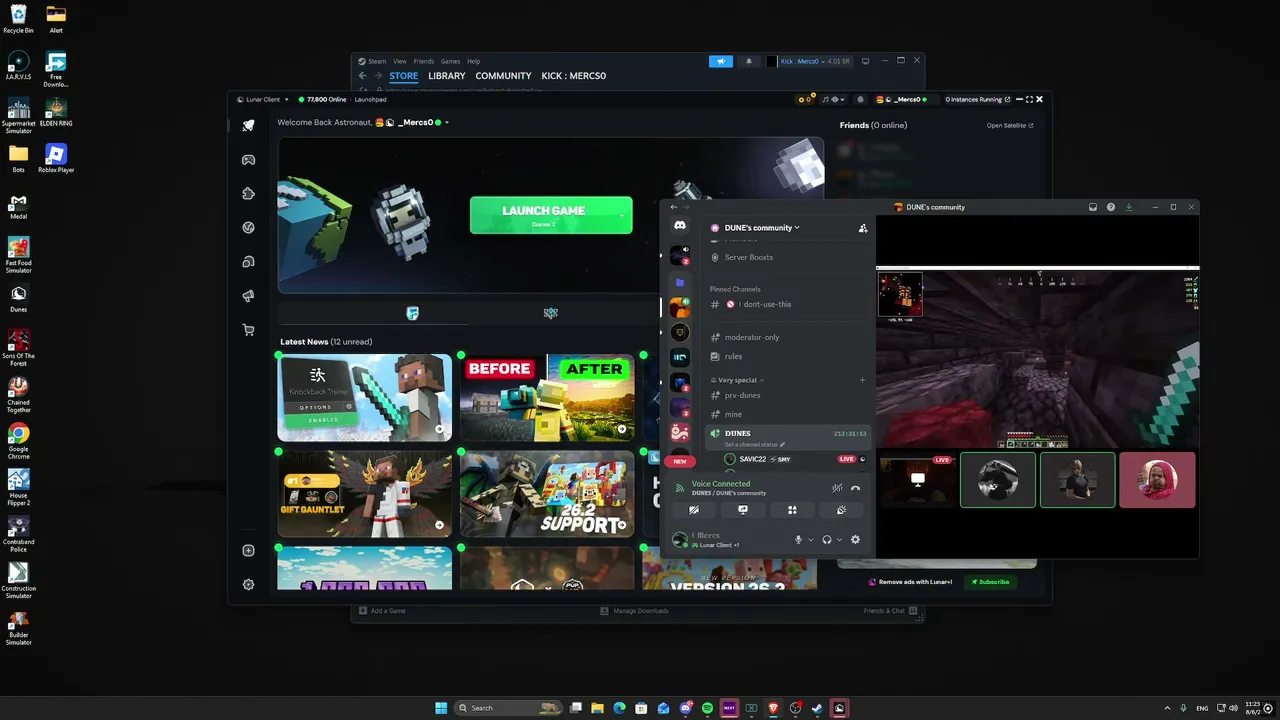
Task: Toggle Discord headphones deafen
Action: tap(827, 540)
